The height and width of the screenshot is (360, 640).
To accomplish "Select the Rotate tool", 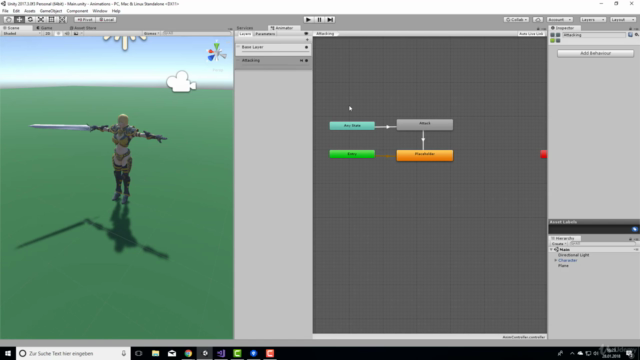I will pyautogui.click(x=30, y=20).
